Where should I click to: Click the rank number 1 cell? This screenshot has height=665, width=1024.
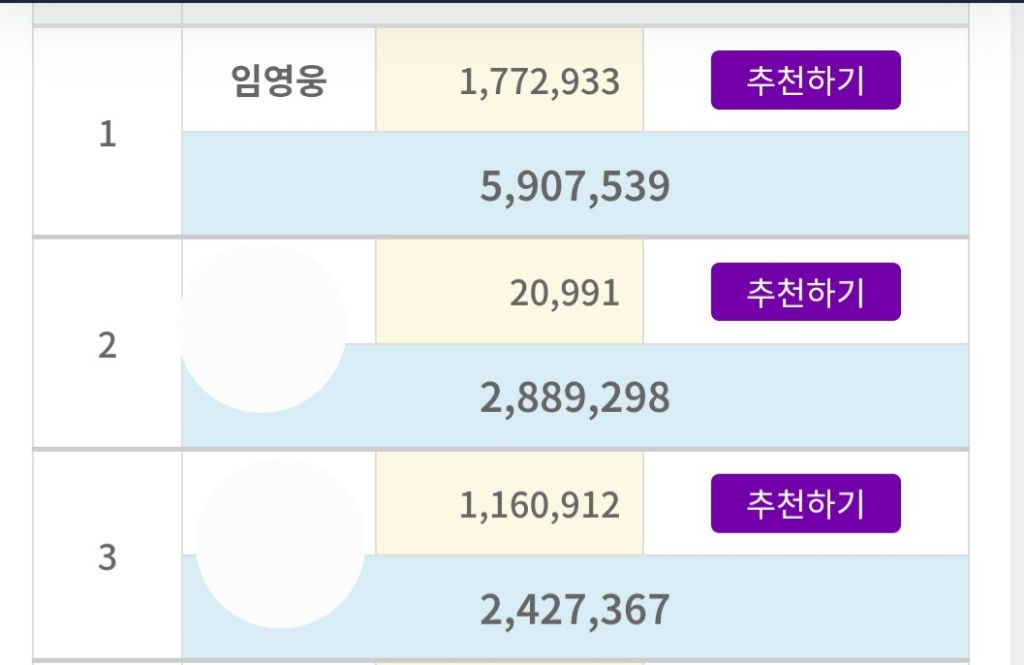107,133
